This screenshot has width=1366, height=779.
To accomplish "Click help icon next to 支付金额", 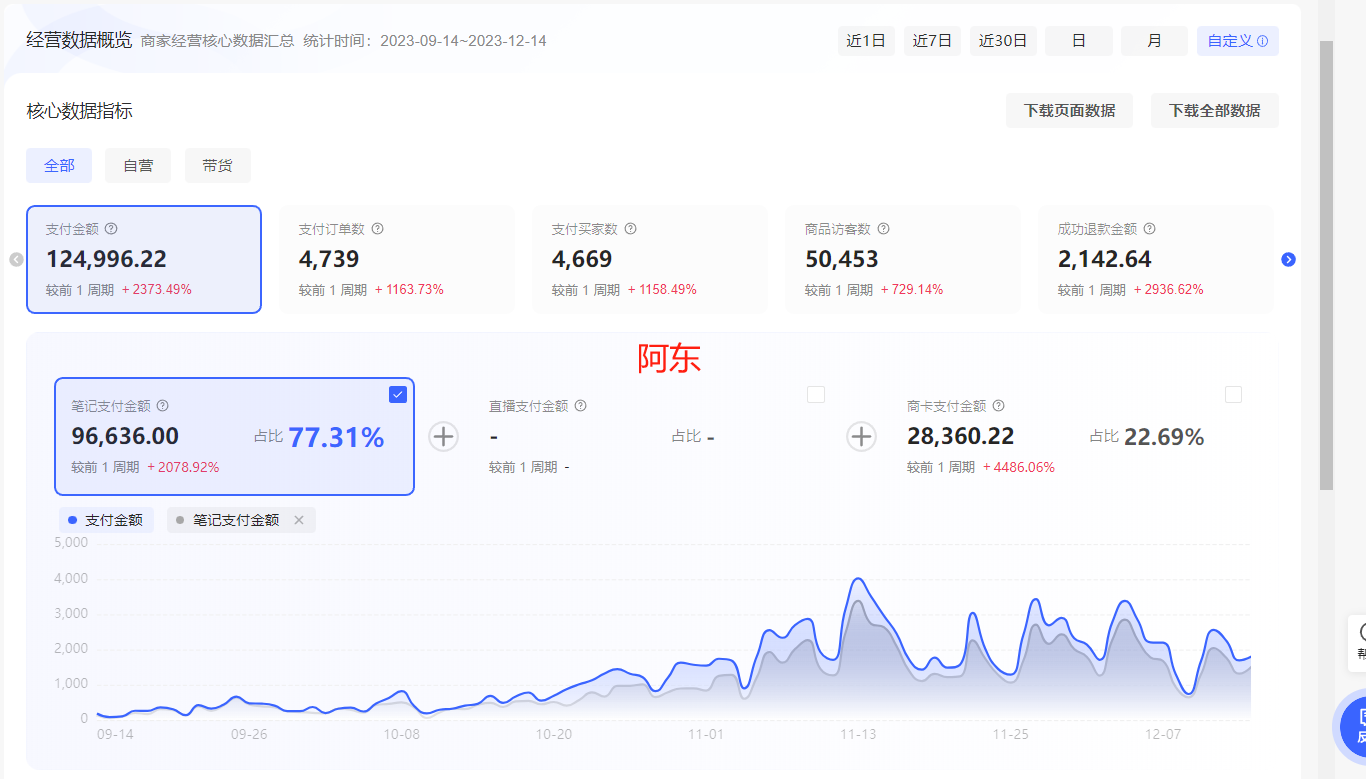I will point(111,229).
